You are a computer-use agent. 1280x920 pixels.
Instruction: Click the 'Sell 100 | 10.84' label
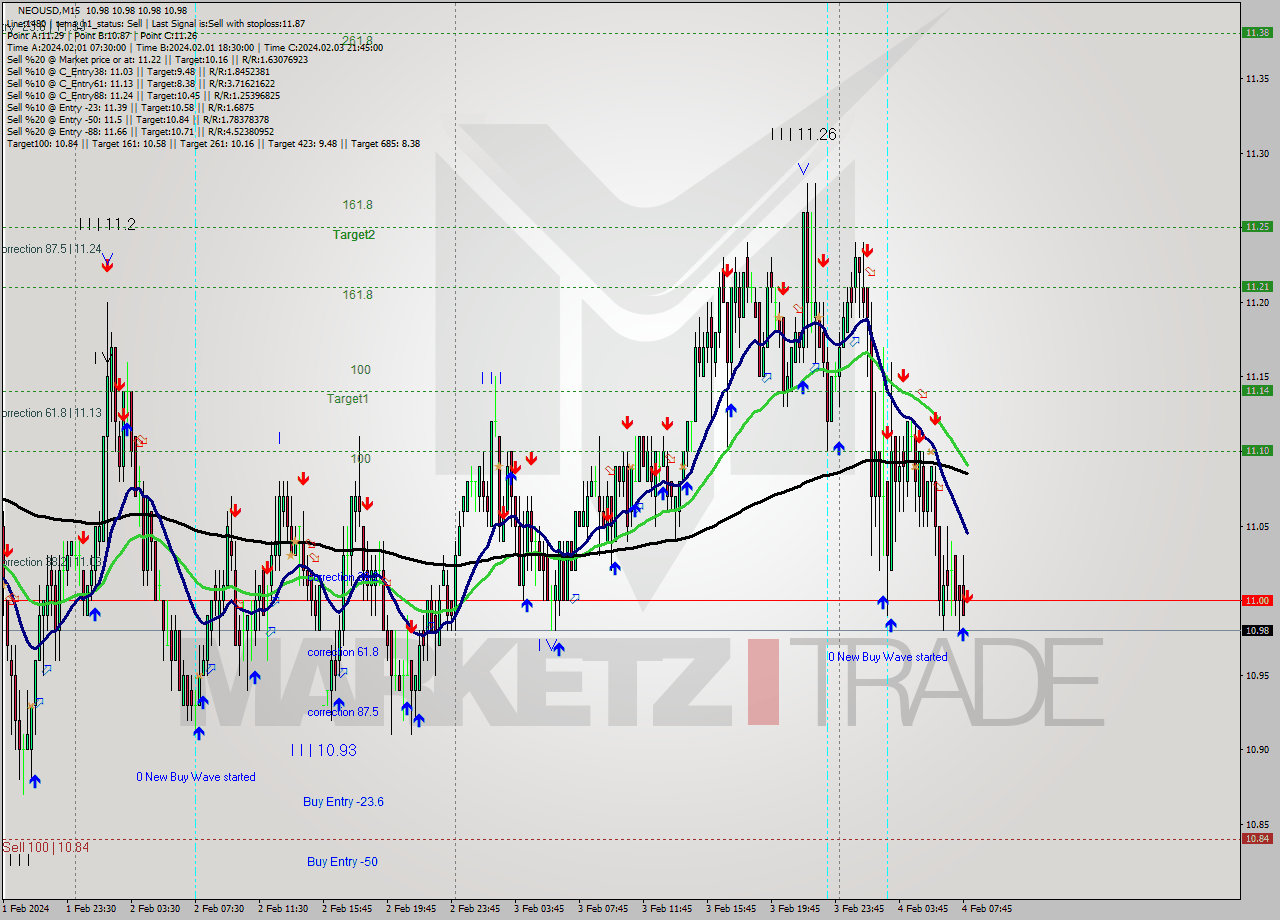tap(45, 847)
